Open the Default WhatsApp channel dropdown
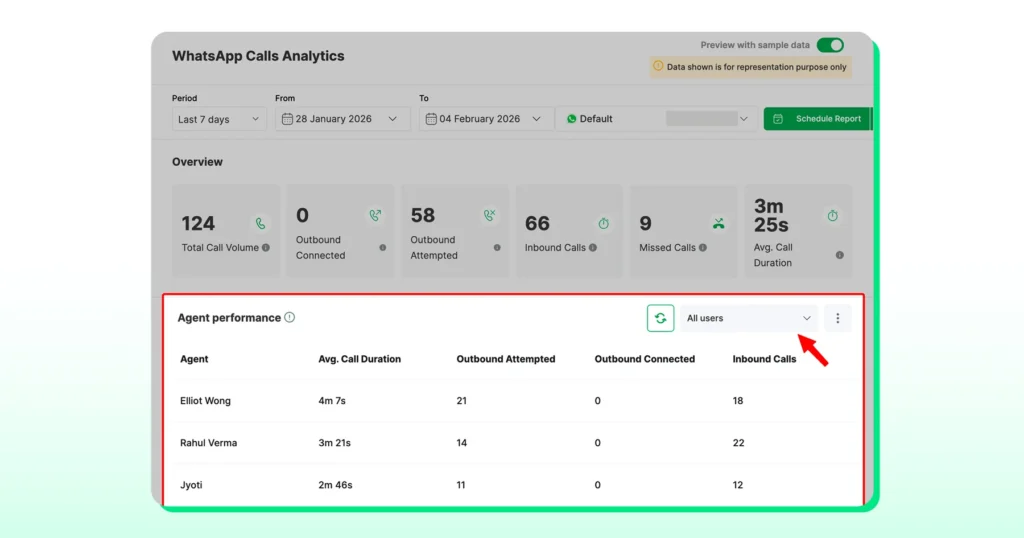The height and width of the screenshot is (538, 1024). tap(656, 119)
